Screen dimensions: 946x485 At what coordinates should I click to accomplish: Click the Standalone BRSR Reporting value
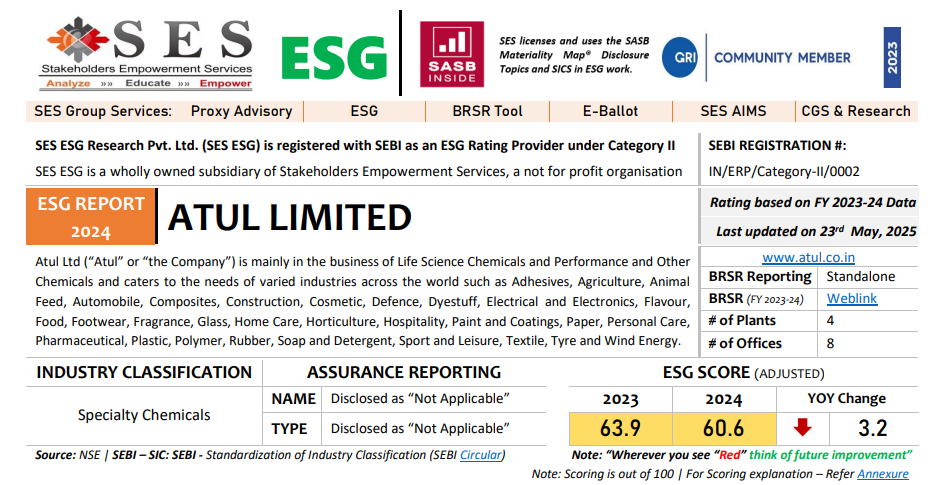pos(860,276)
